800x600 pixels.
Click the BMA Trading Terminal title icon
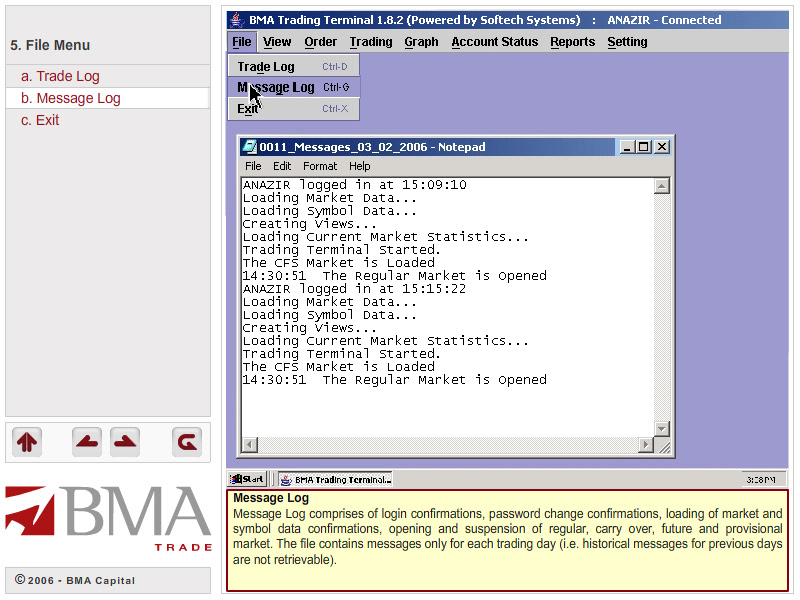[x=236, y=20]
